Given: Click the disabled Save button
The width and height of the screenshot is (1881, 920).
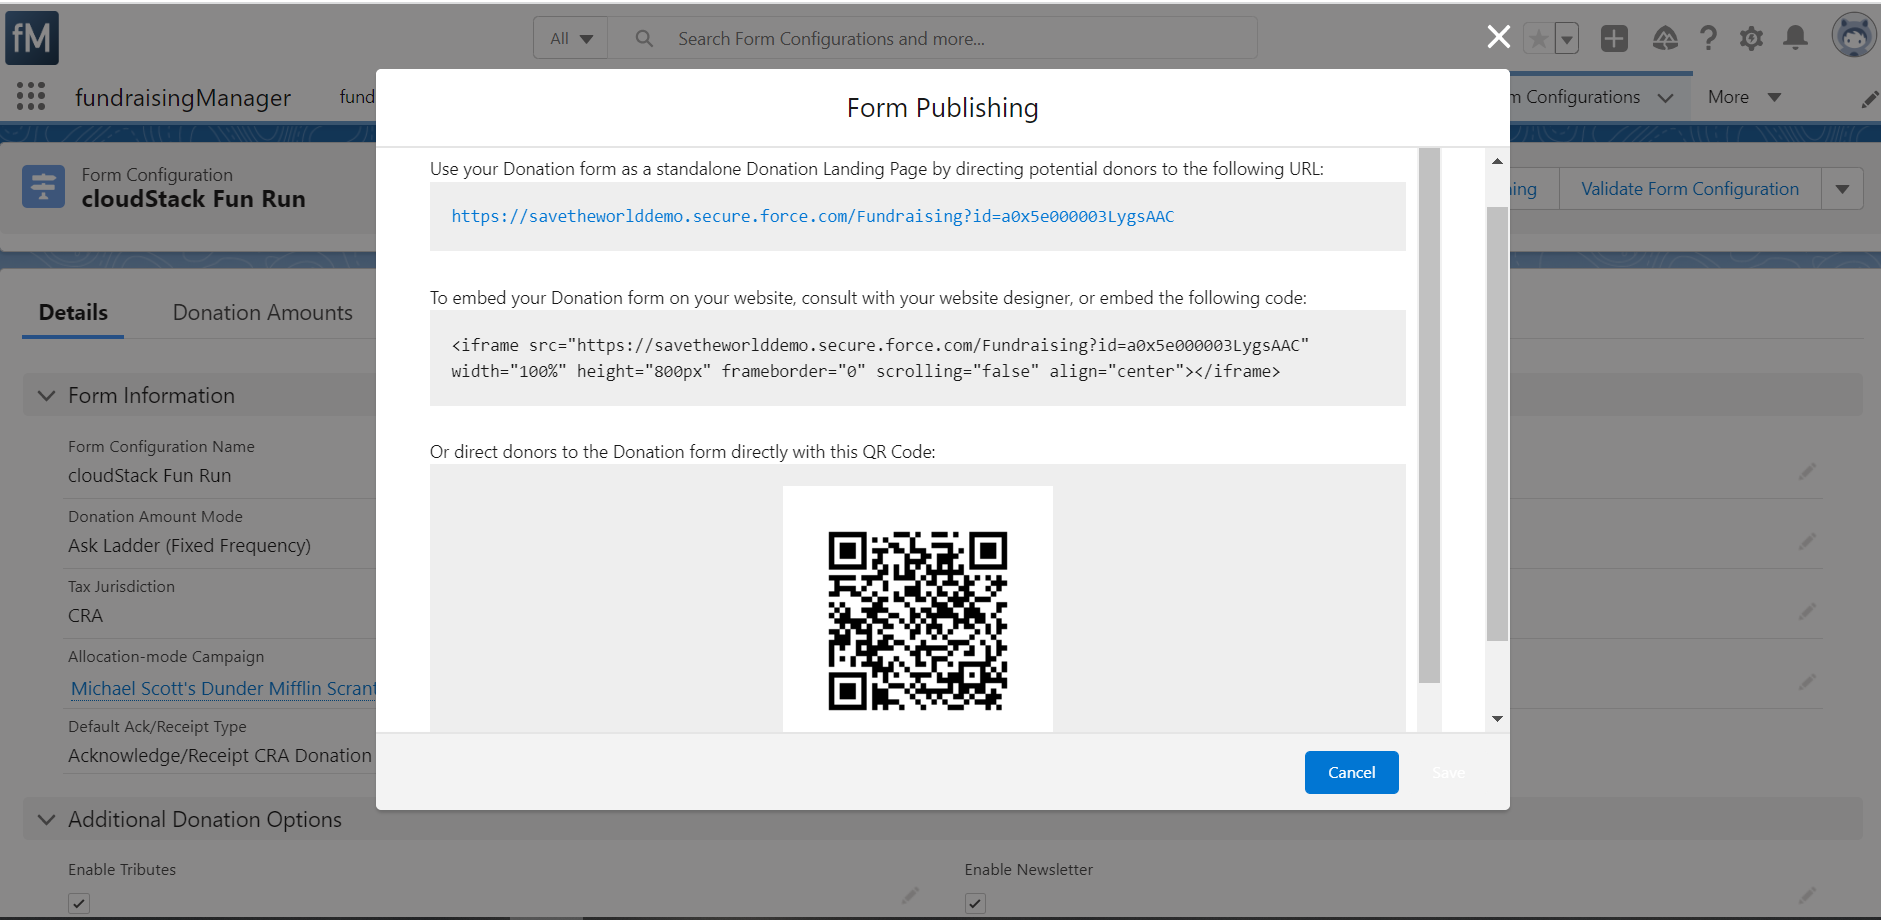Looking at the screenshot, I should point(1448,772).
